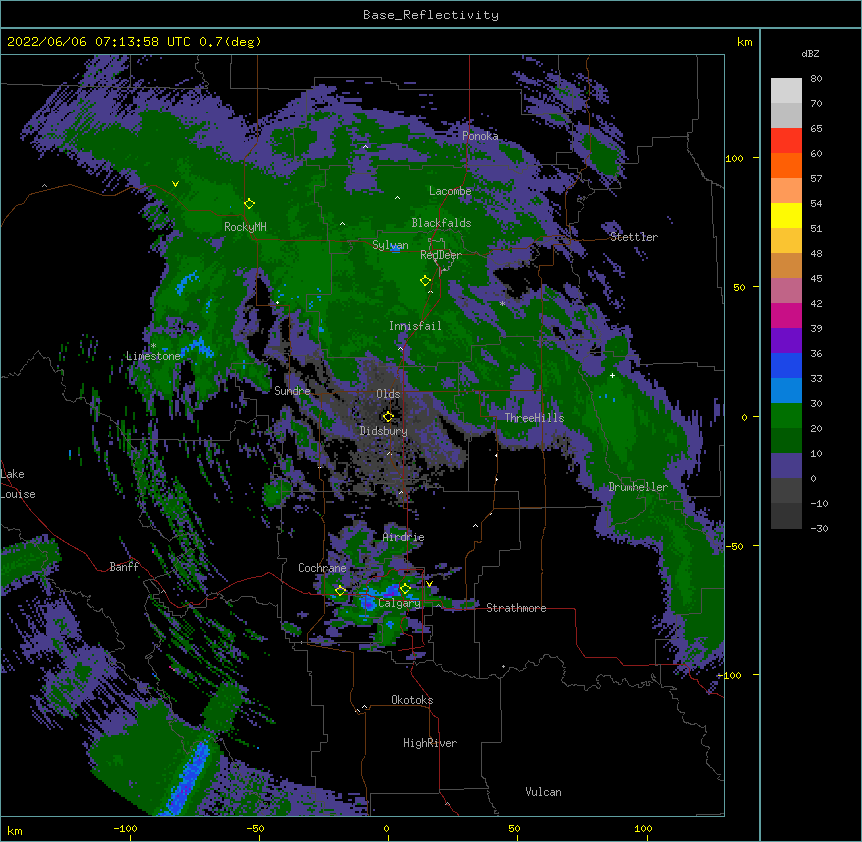This screenshot has height=842, width=862.
Task: Select the yellow 54-51 dBZ legend swatch
Action: pyautogui.click(x=786, y=215)
